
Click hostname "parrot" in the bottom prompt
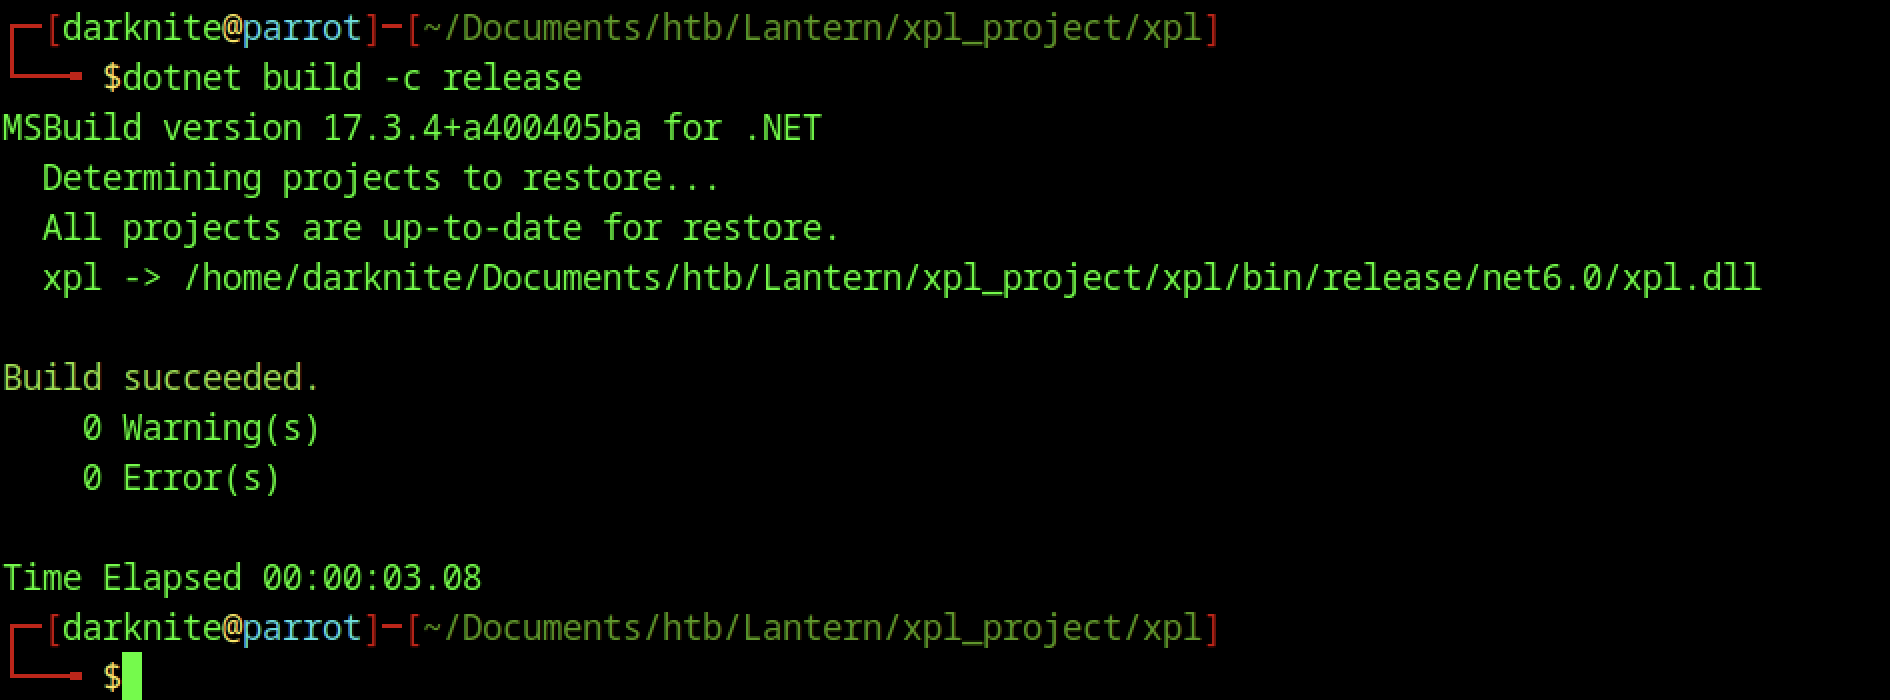point(301,628)
